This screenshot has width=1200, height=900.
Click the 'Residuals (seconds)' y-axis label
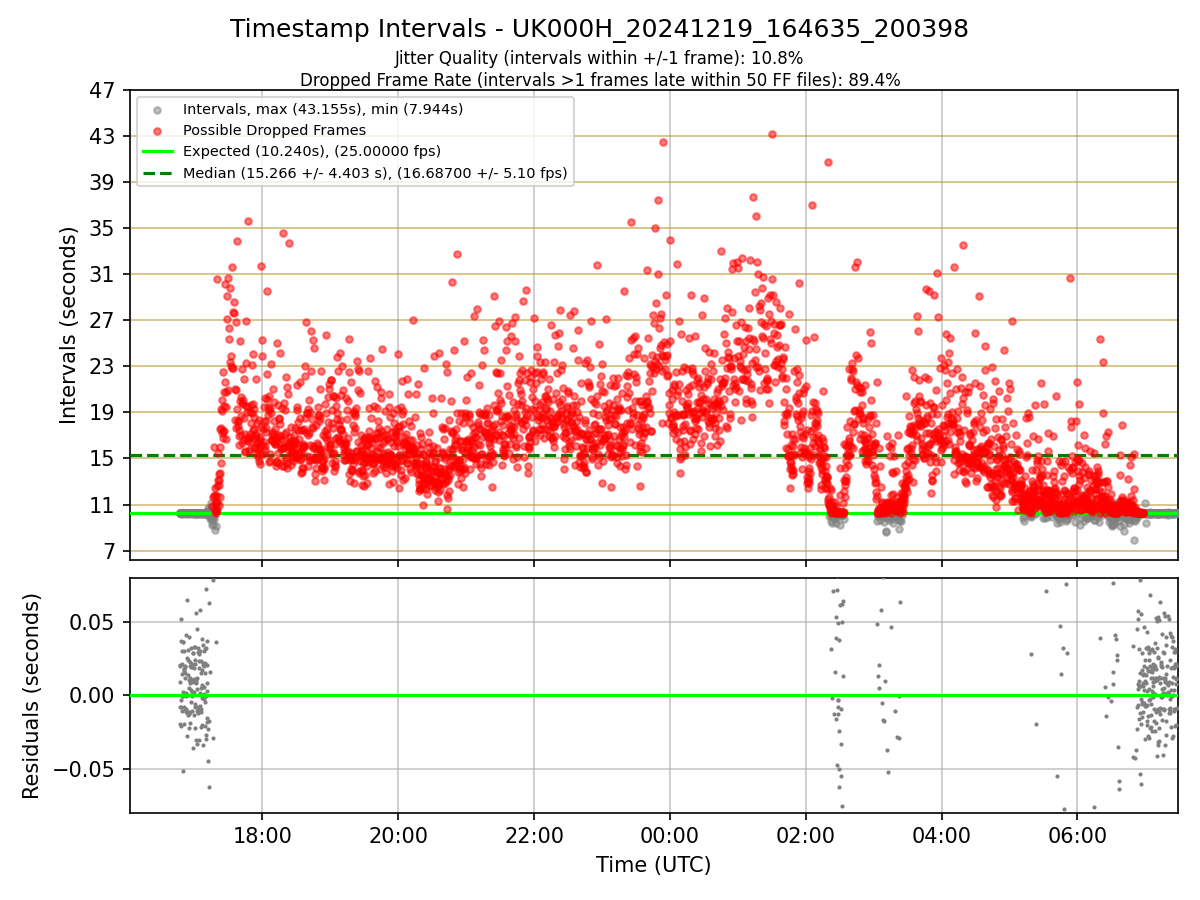pos(31,696)
